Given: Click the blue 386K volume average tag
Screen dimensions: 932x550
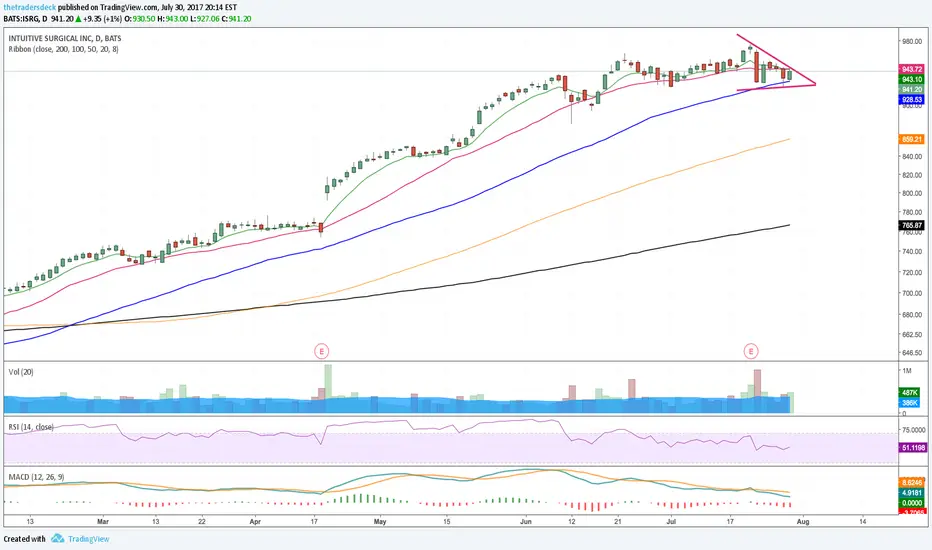Looking at the screenshot, I should click(x=910, y=403).
